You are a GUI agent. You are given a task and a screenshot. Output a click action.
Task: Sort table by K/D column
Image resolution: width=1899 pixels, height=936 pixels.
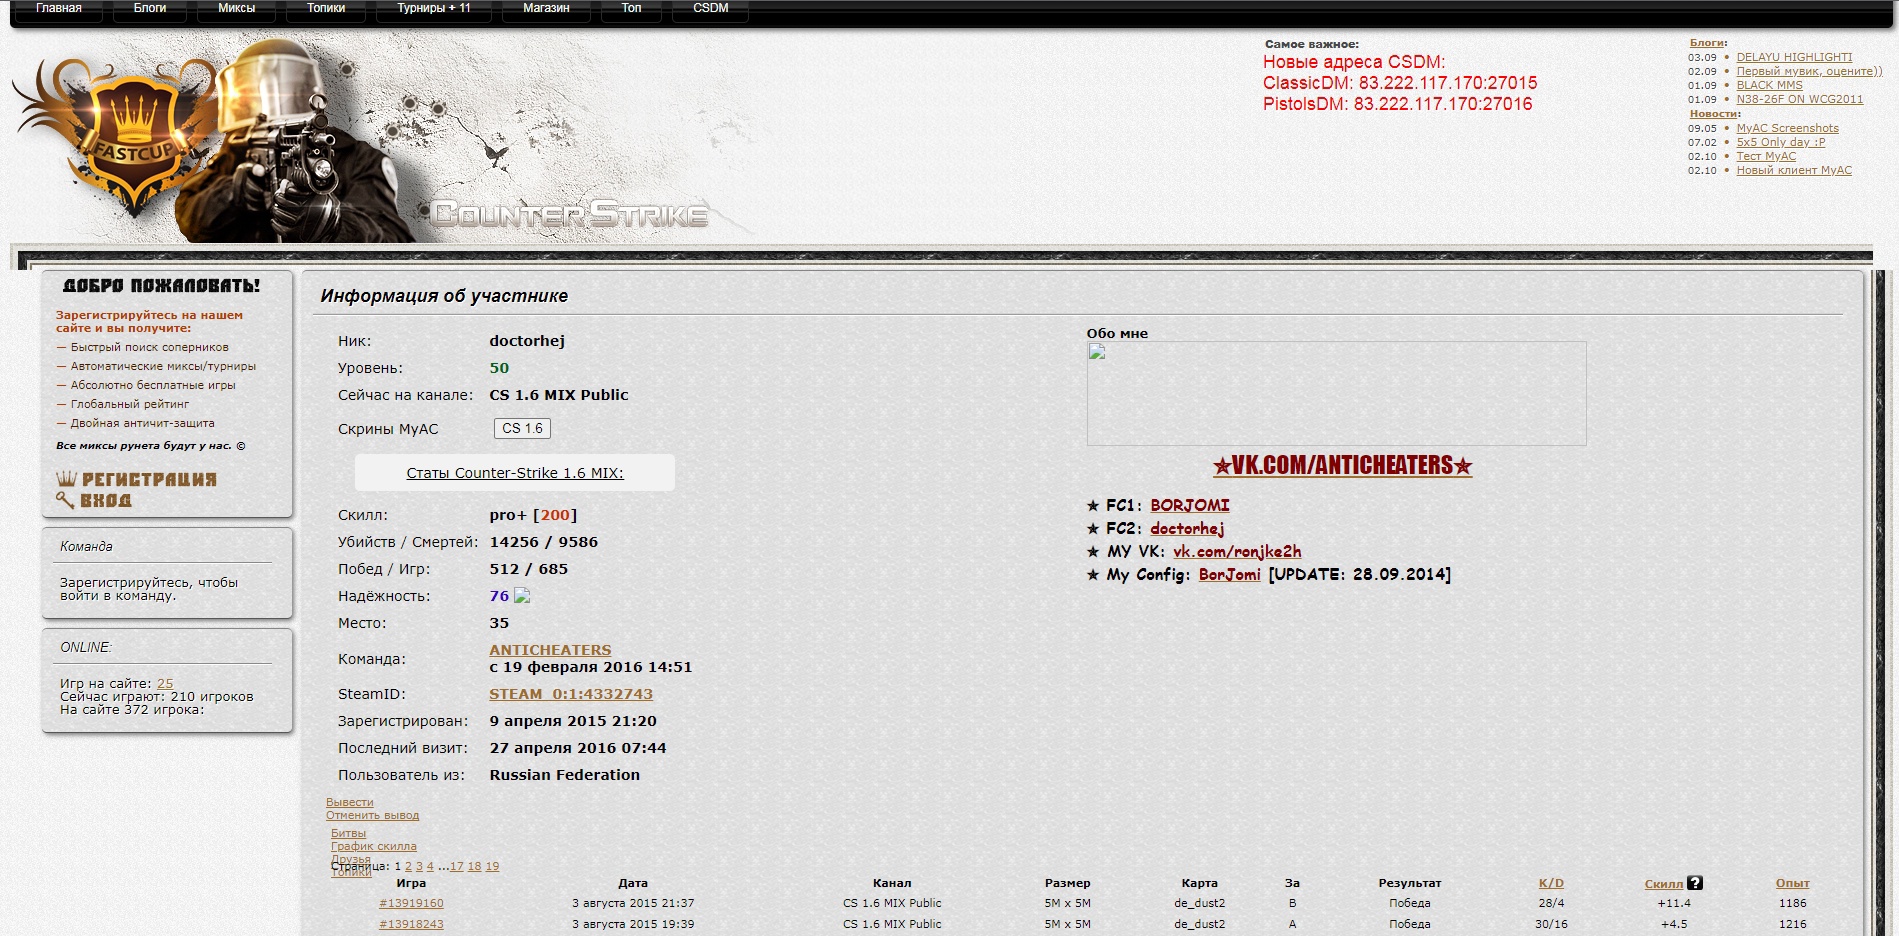[1551, 883]
